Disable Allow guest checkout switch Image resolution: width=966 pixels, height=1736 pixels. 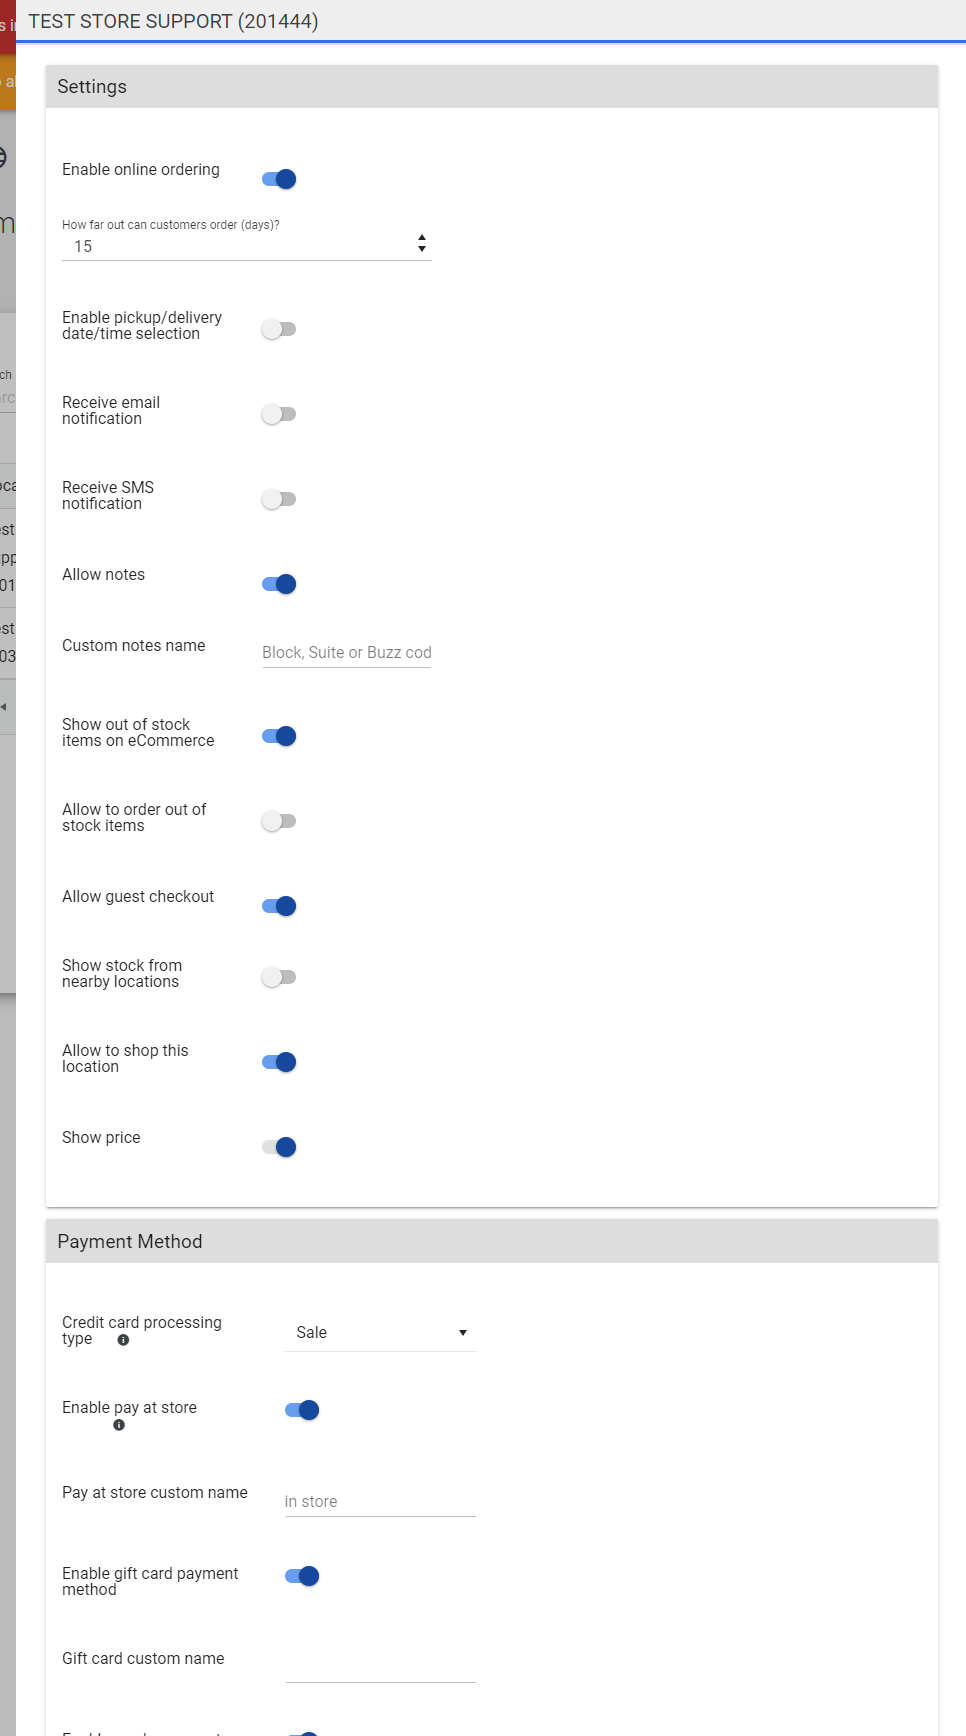(x=279, y=906)
